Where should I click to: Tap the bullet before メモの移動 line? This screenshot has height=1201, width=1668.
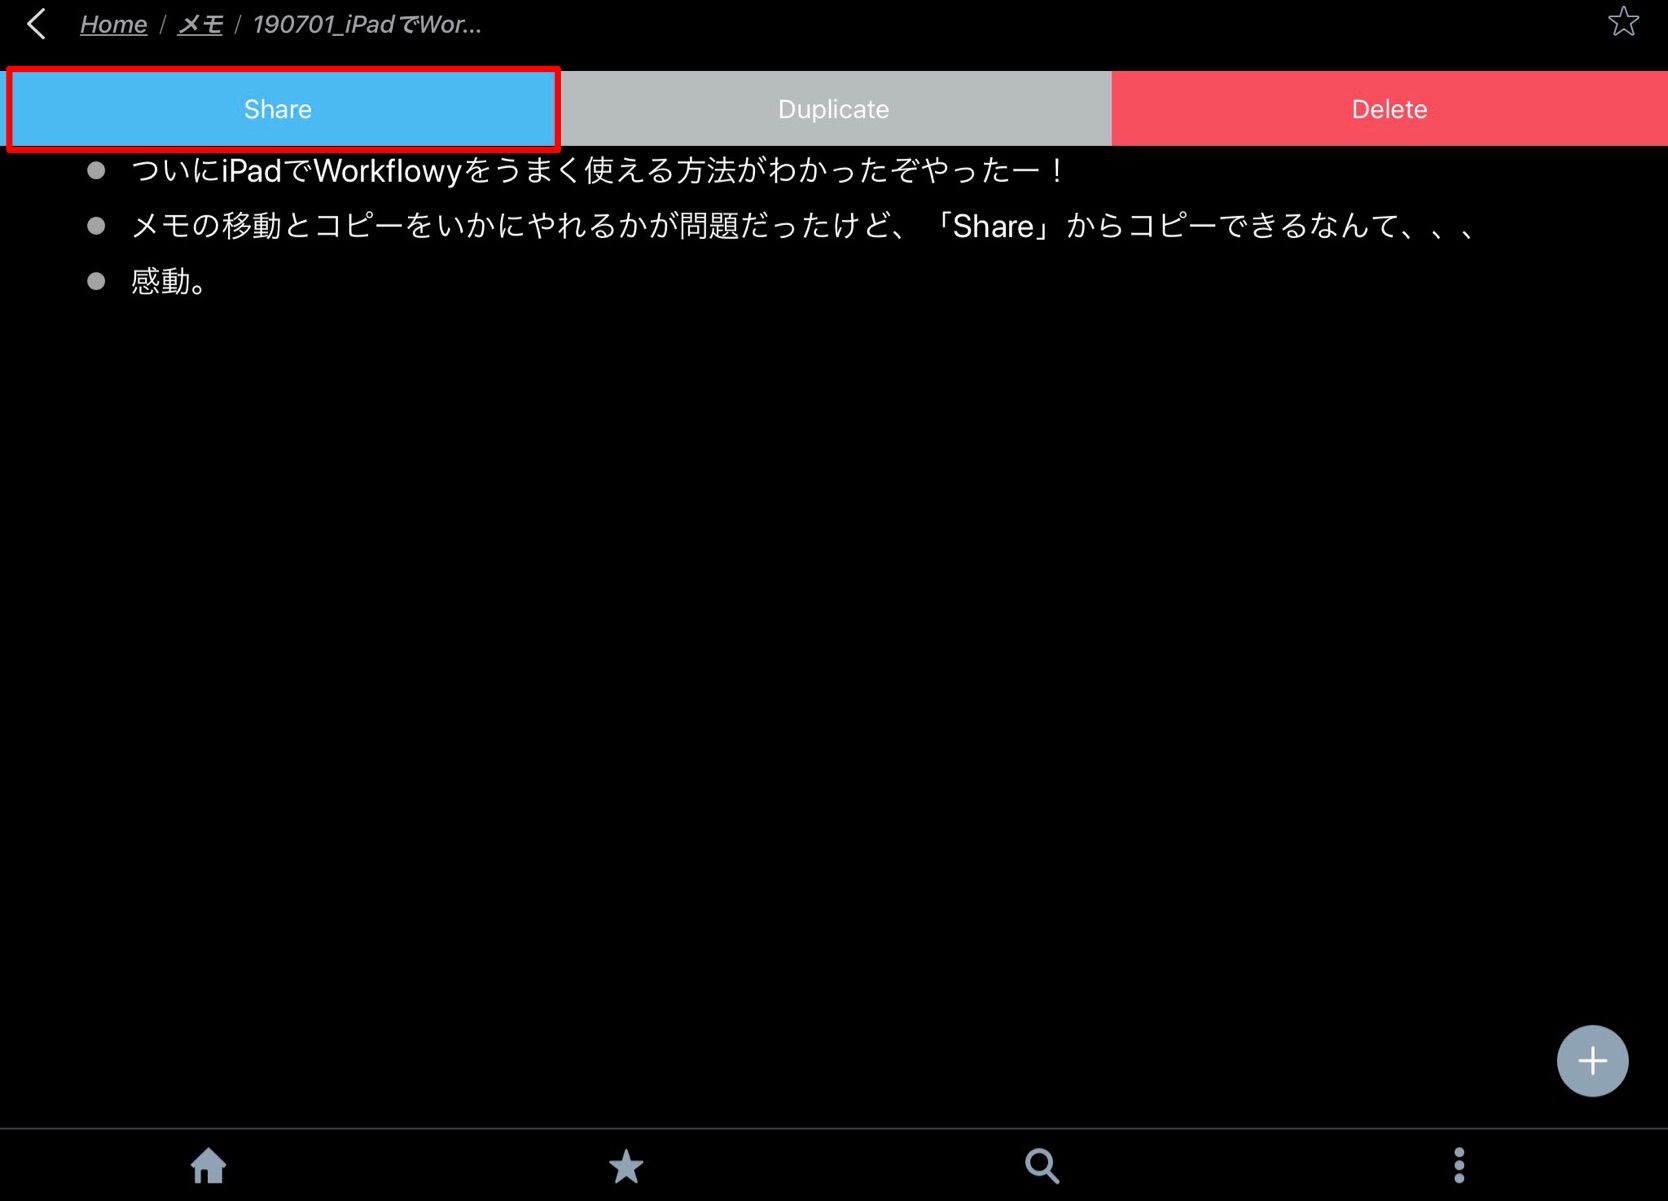pos(96,225)
